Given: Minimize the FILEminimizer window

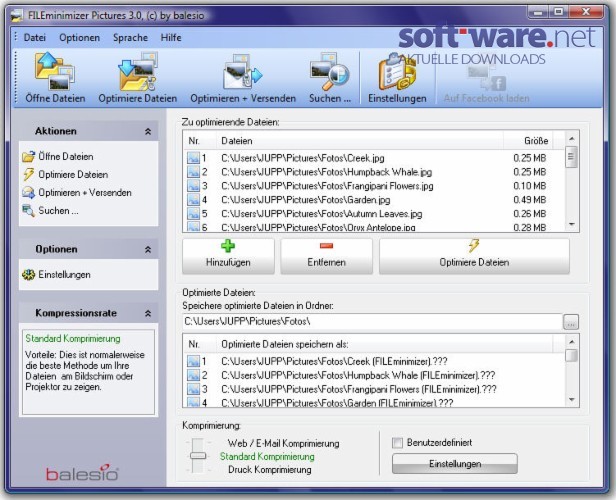Looking at the screenshot, I should click(x=539, y=12).
